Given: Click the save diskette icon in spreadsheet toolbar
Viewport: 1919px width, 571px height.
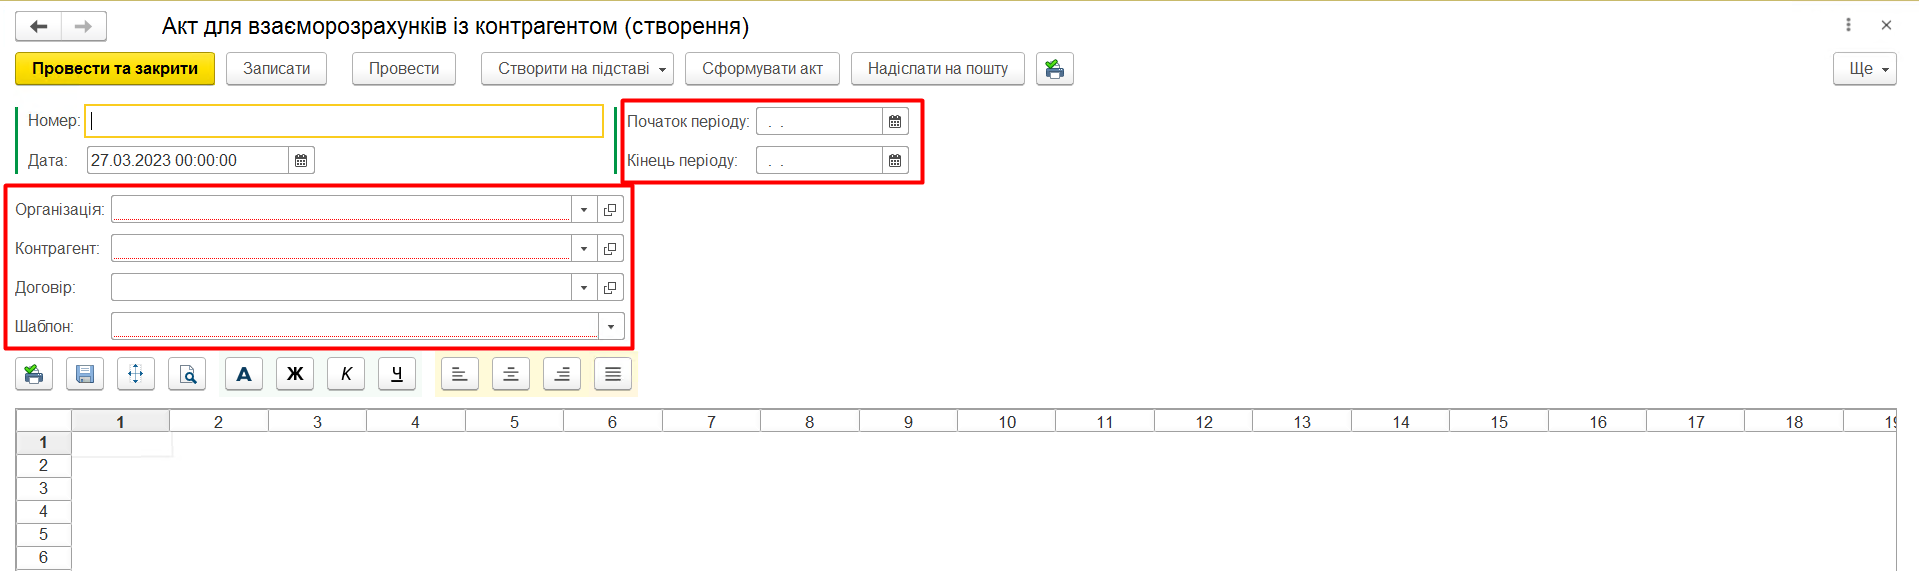Looking at the screenshot, I should click(x=85, y=374).
